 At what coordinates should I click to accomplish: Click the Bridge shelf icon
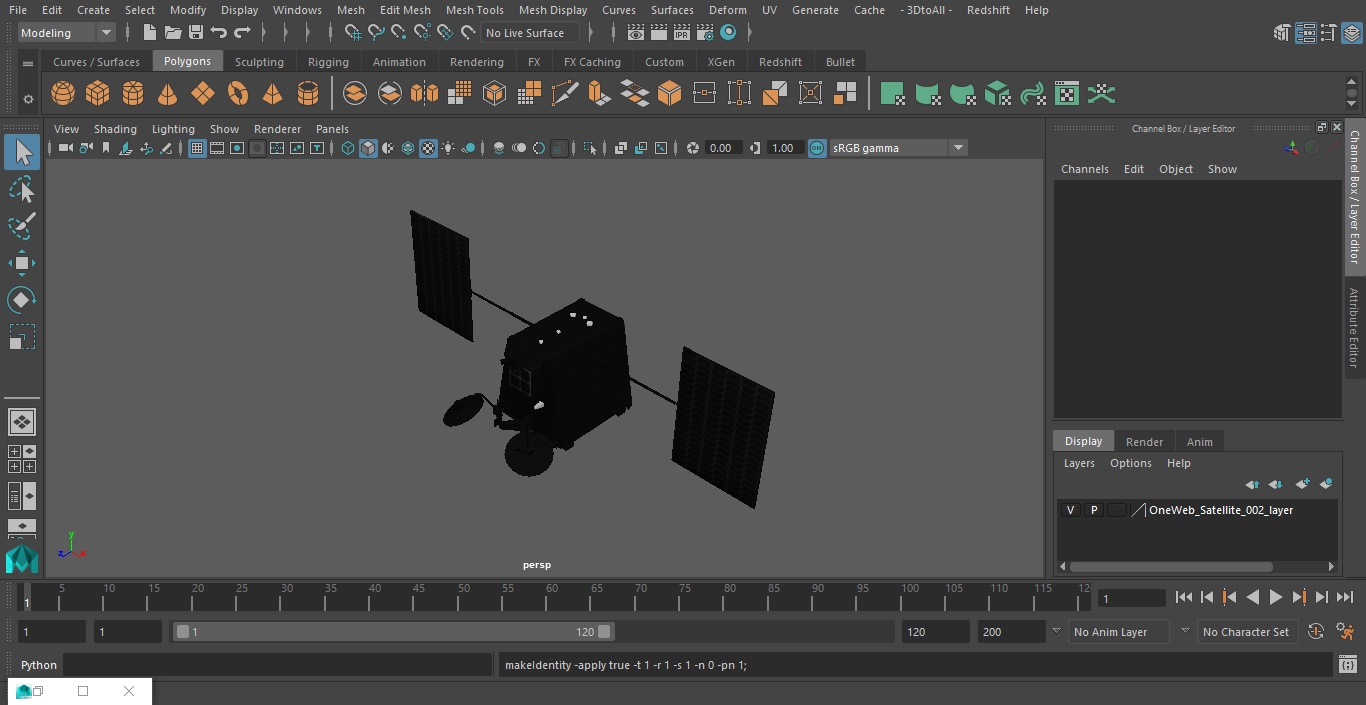[635, 94]
